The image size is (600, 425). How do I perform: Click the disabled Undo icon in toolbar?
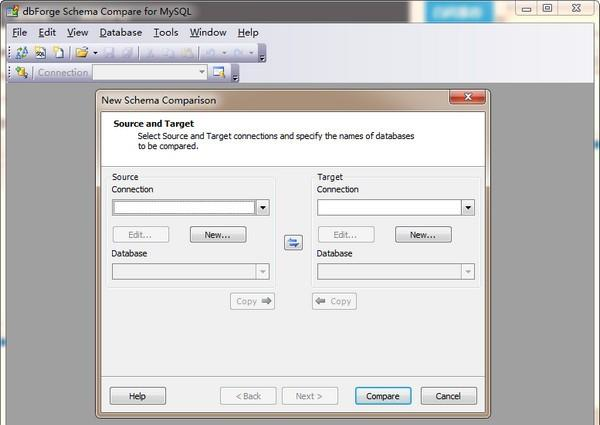point(211,53)
